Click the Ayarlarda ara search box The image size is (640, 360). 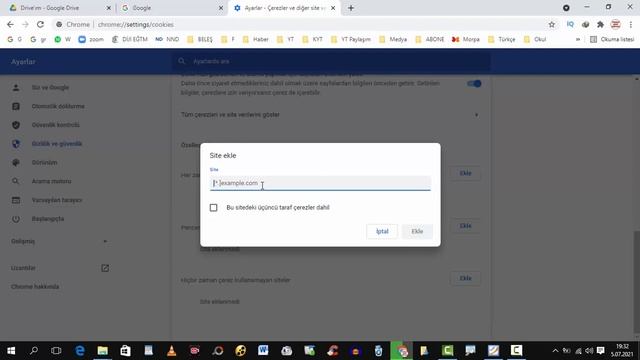(x=331, y=61)
